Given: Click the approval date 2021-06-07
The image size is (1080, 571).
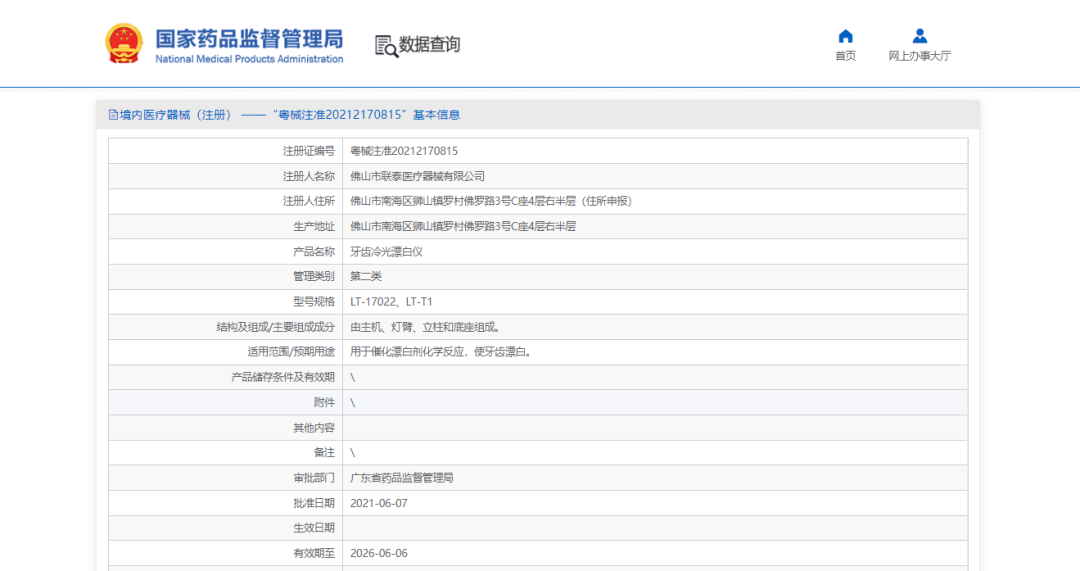Looking at the screenshot, I should (379, 503).
